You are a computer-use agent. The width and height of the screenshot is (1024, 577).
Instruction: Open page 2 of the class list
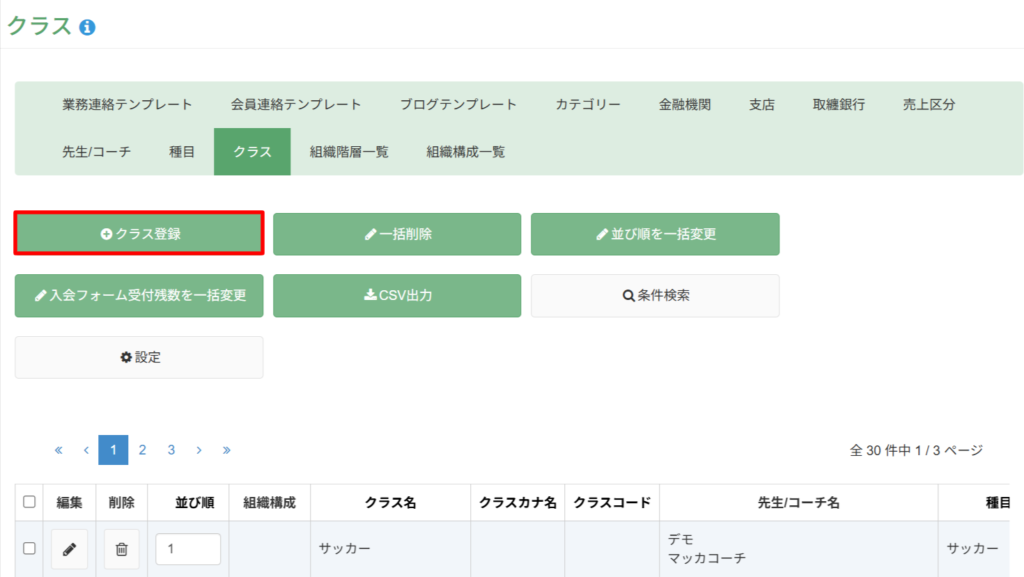[x=142, y=450]
